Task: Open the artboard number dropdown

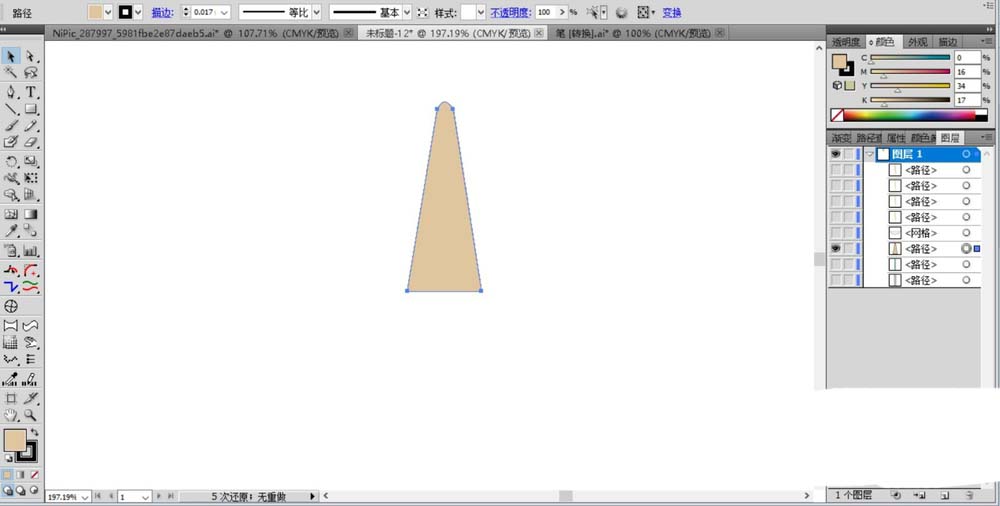Action: (x=145, y=496)
